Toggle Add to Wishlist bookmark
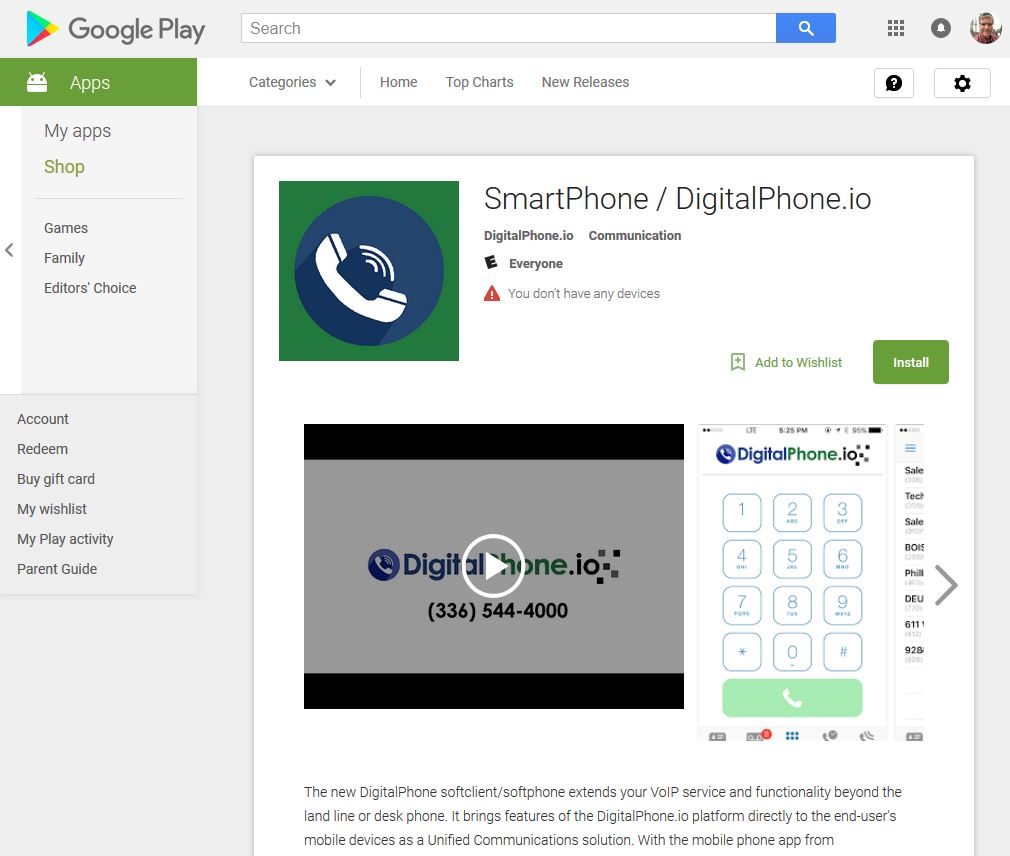 (x=786, y=363)
